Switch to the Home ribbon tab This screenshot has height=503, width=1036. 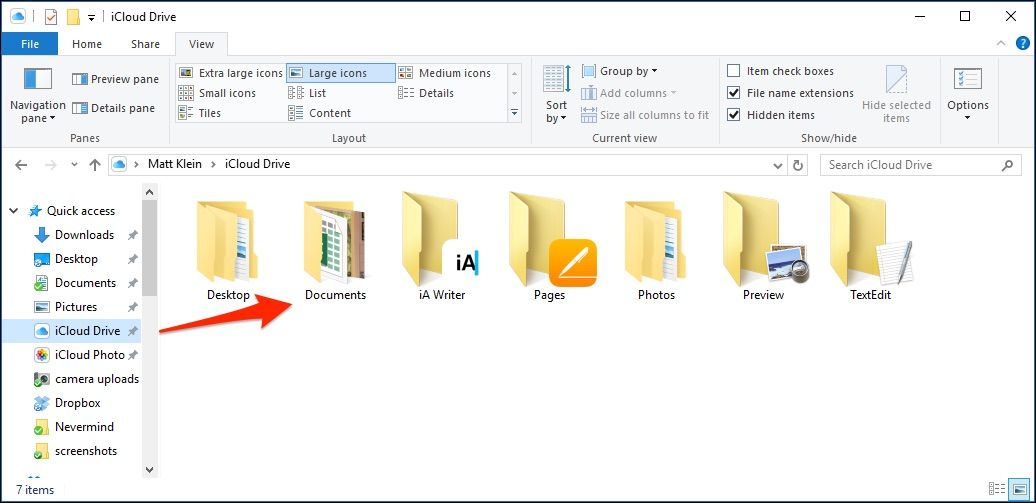[x=87, y=44]
